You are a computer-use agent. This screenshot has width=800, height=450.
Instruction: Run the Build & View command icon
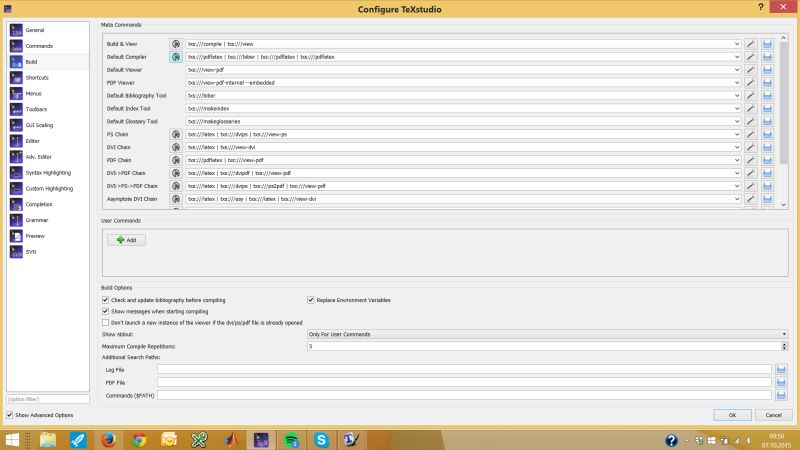coord(176,44)
